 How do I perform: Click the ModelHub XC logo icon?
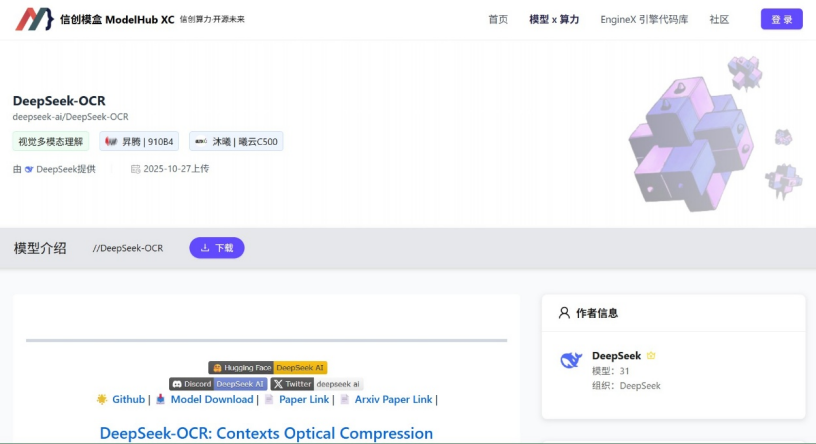click(34, 19)
